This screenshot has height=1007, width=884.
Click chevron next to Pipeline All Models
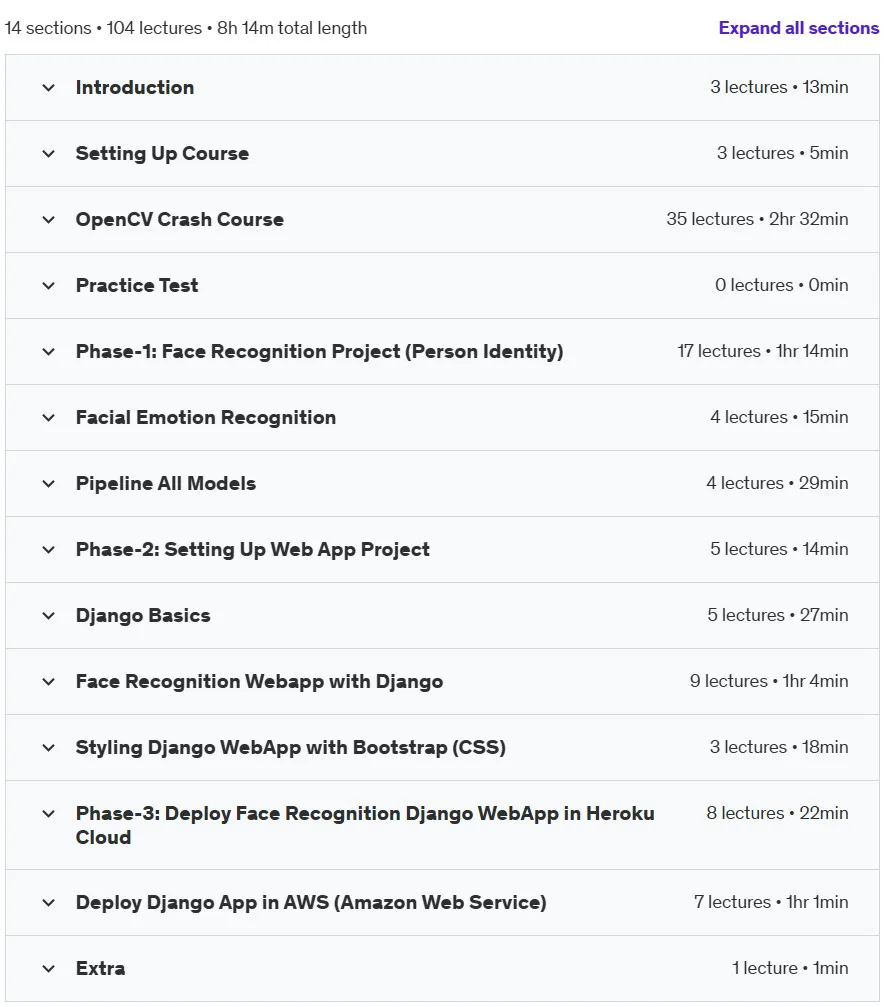(x=48, y=484)
